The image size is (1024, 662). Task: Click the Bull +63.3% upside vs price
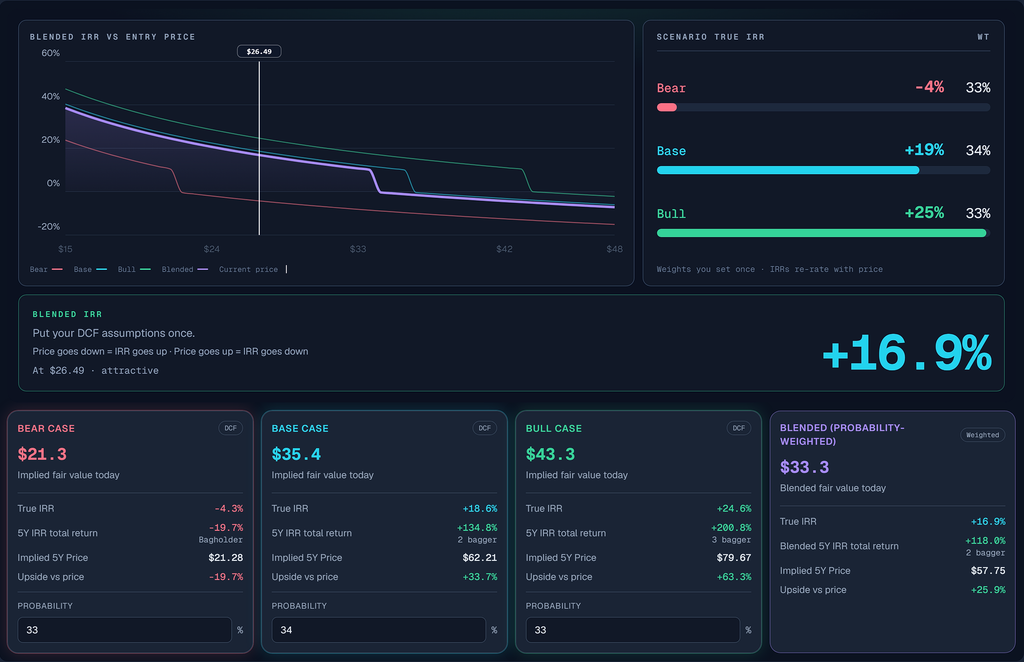coord(733,577)
